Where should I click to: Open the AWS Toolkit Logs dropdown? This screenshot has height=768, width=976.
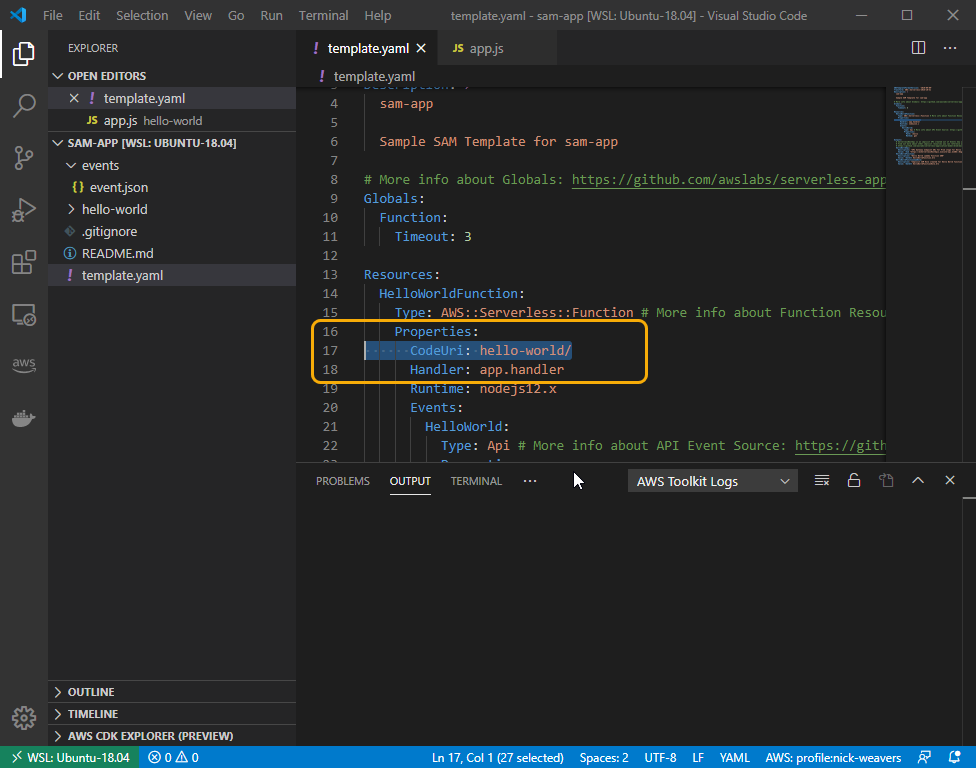coord(712,480)
